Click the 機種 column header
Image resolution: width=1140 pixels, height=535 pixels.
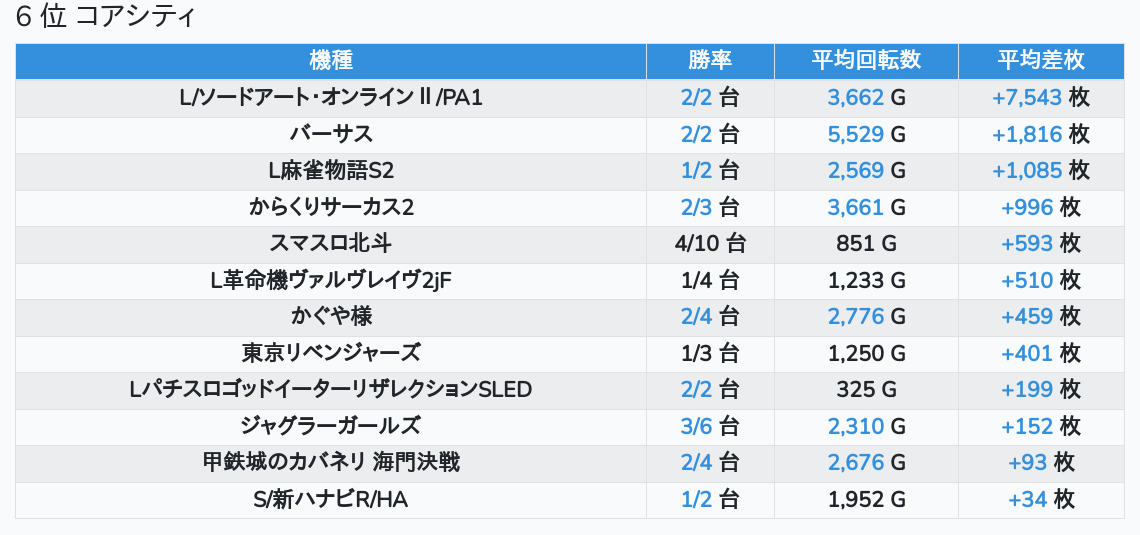pos(331,60)
